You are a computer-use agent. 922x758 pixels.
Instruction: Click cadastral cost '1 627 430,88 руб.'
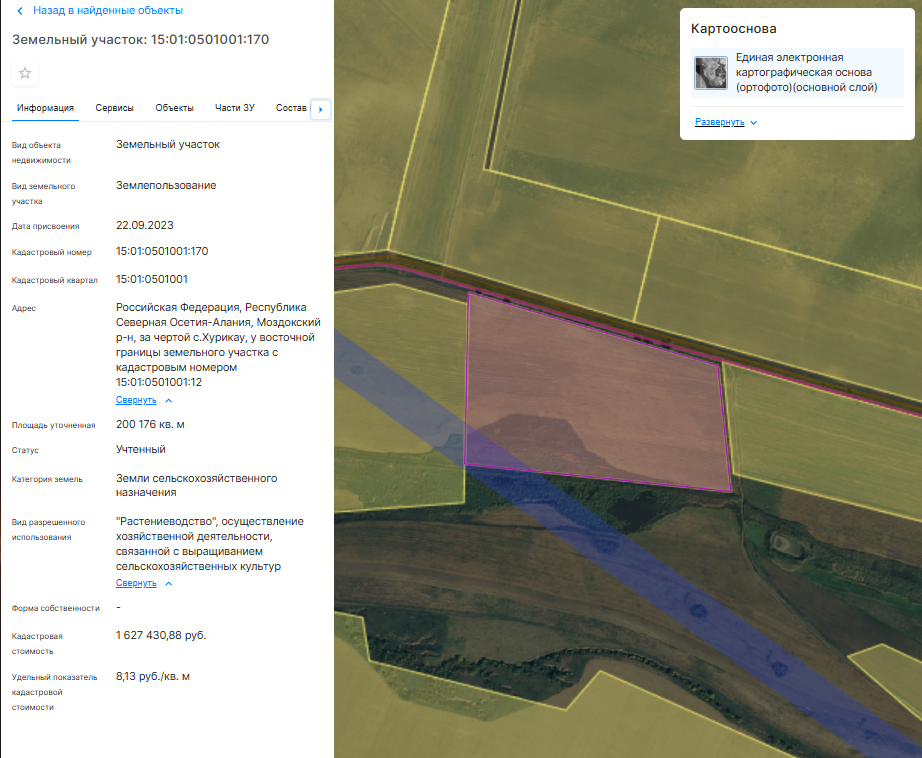tap(161, 635)
